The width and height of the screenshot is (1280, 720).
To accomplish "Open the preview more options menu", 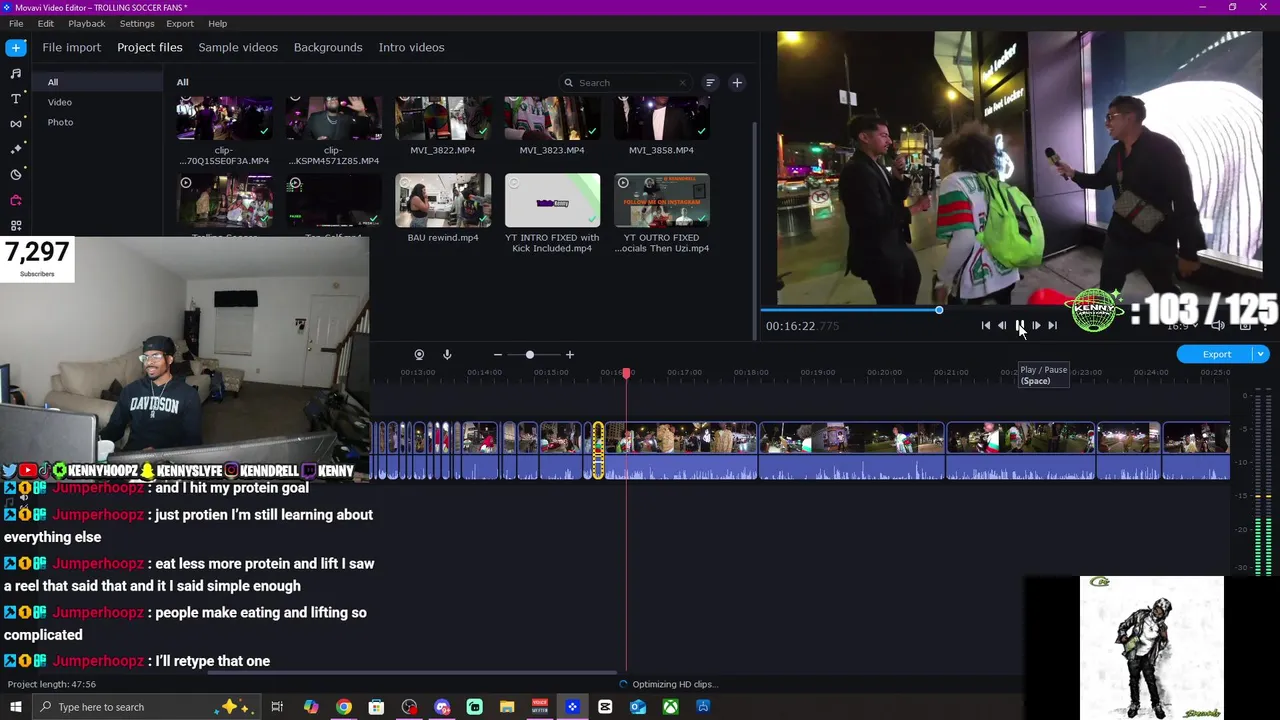I will (1265, 326).
